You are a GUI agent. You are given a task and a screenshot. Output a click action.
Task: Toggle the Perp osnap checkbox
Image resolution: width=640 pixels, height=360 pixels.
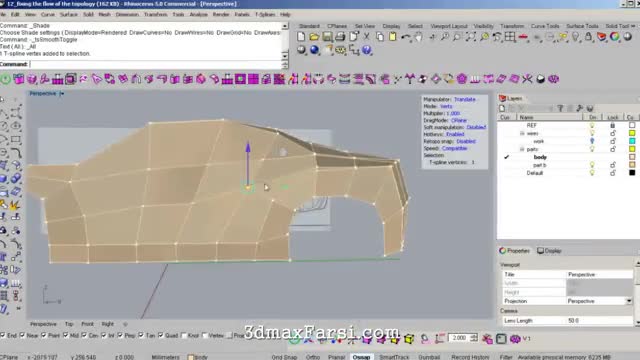click(x=120, y=335)
